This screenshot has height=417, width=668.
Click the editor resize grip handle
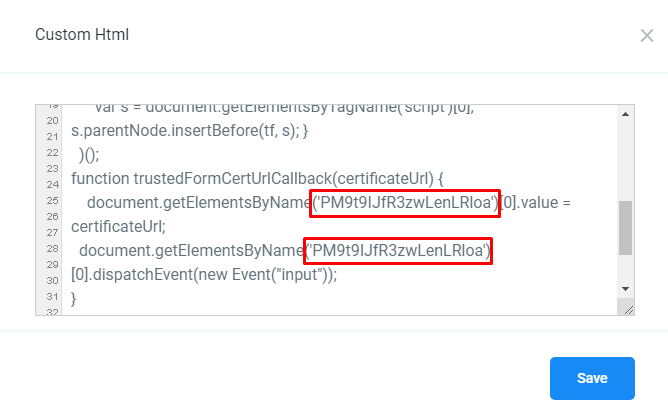pos(629,310)
